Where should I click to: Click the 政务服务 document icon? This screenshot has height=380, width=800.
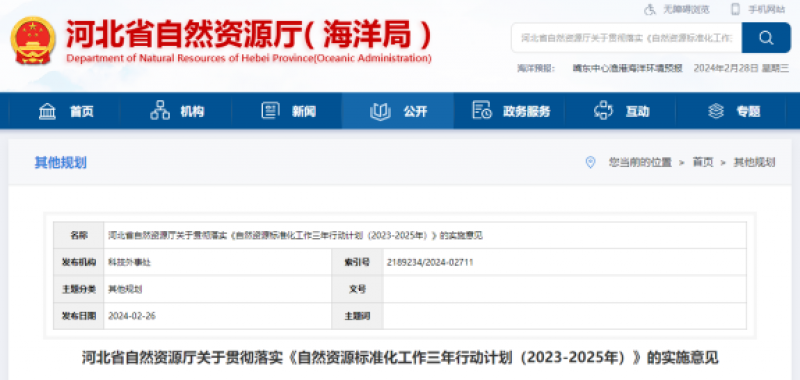coord(482,111)
